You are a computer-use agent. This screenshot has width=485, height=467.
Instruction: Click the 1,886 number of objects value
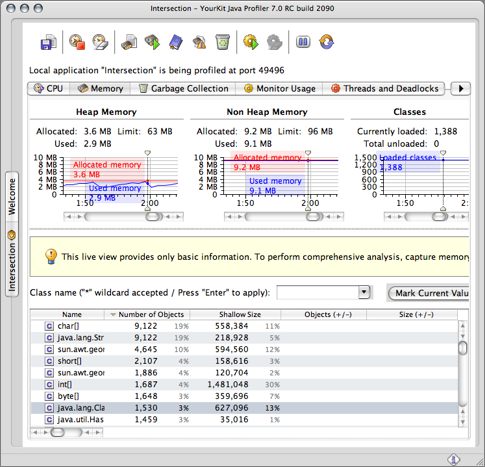point(146,373)
